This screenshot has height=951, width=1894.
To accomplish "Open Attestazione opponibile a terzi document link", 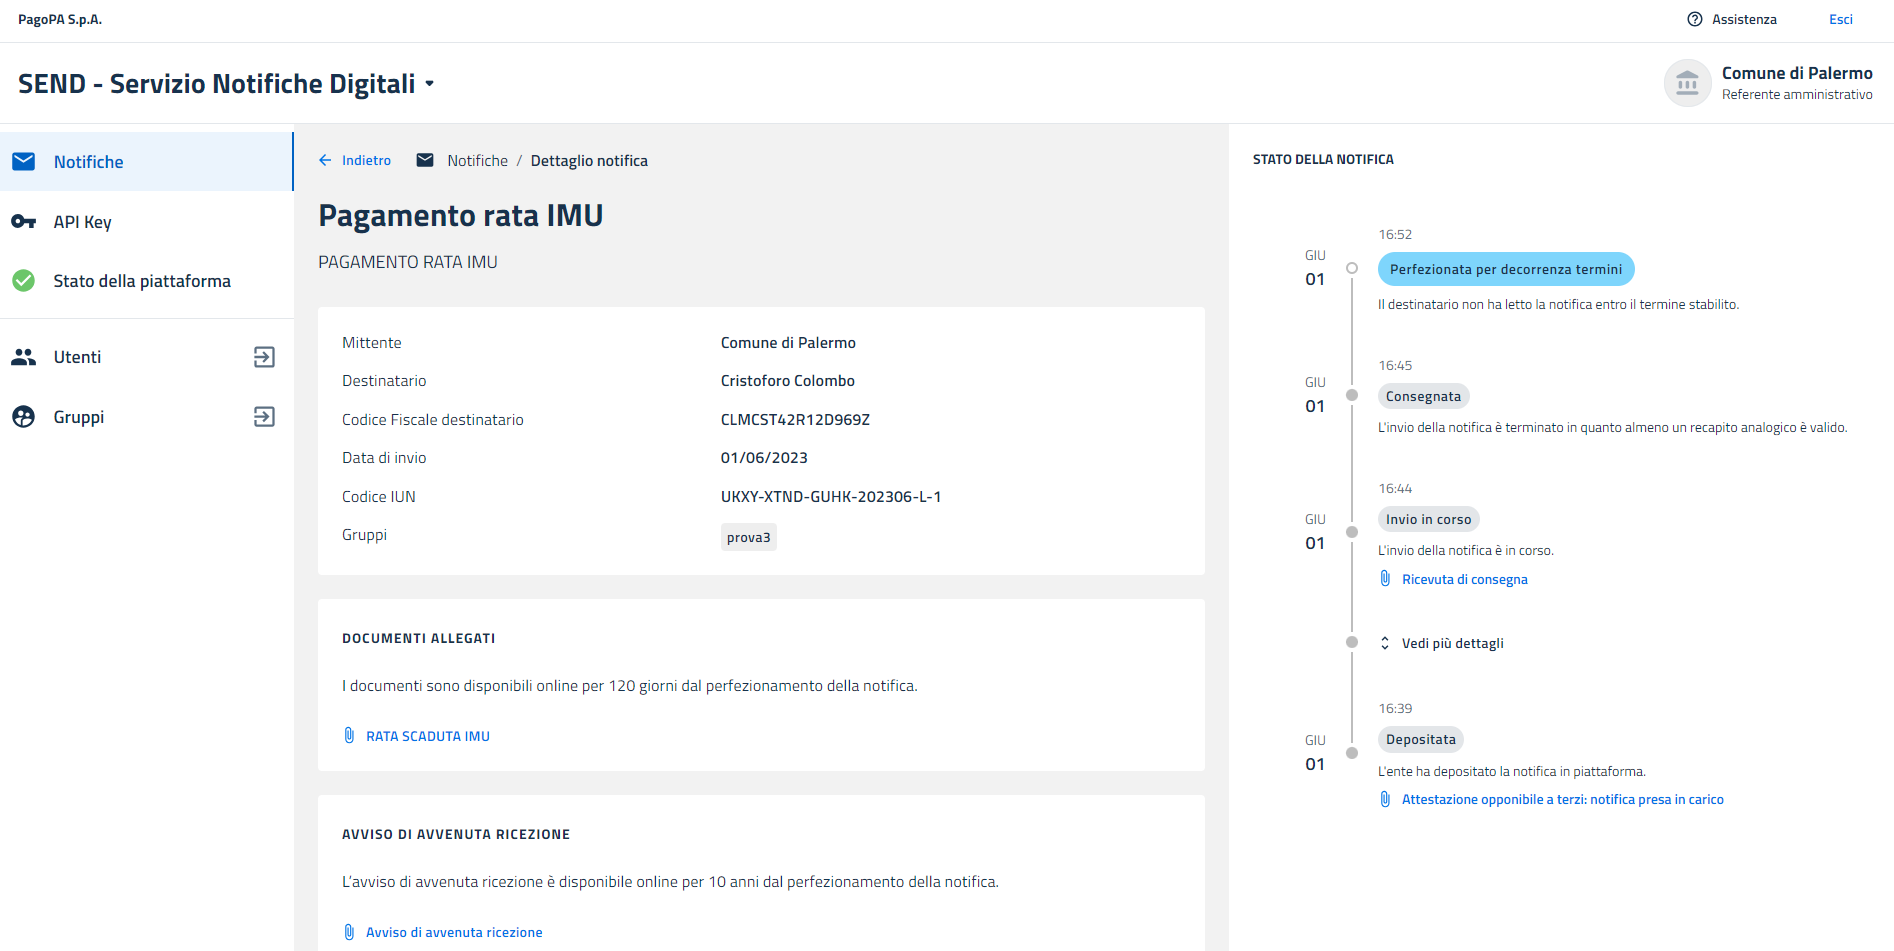I will [1562, 800].
